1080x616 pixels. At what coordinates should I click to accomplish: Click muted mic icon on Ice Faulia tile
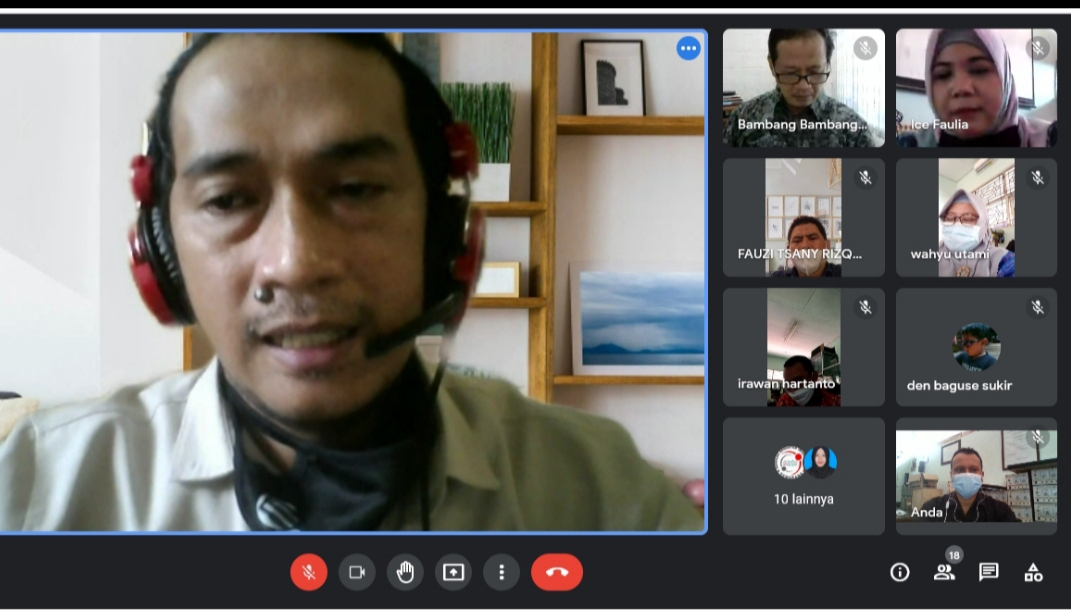[x=1037, y=48]
